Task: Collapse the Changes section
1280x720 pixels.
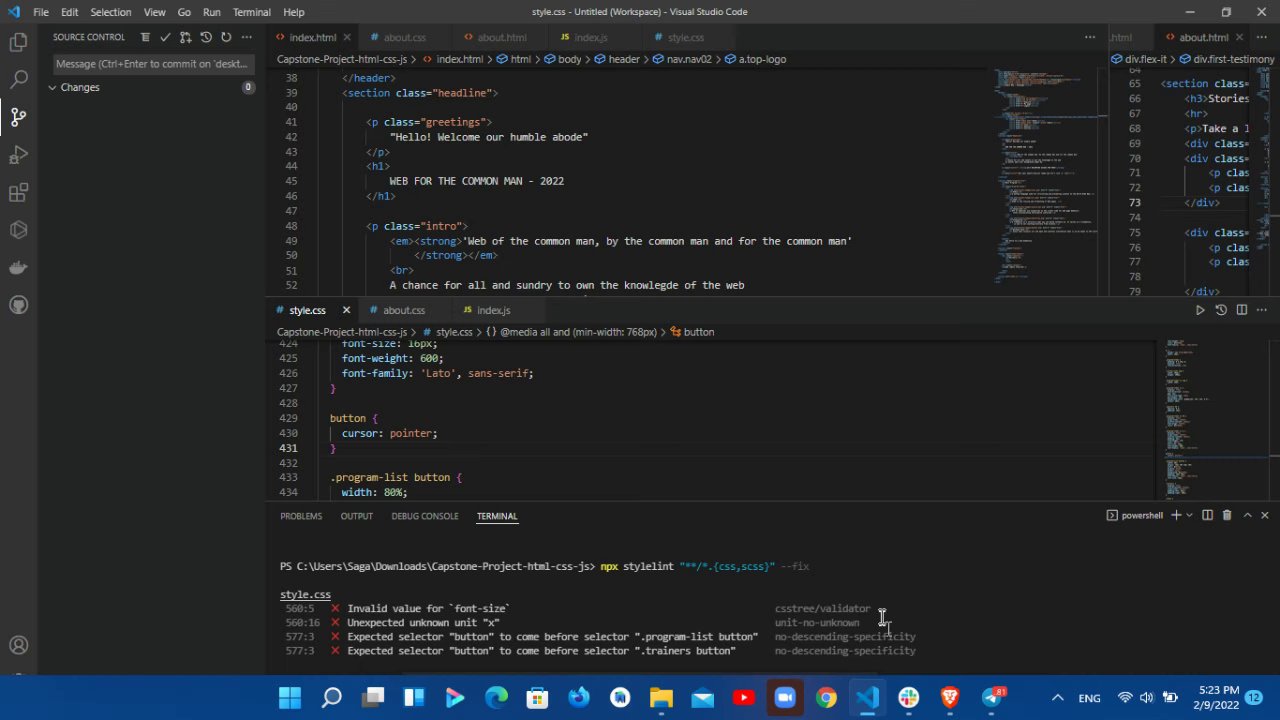Action: click(x=53, y=87)
